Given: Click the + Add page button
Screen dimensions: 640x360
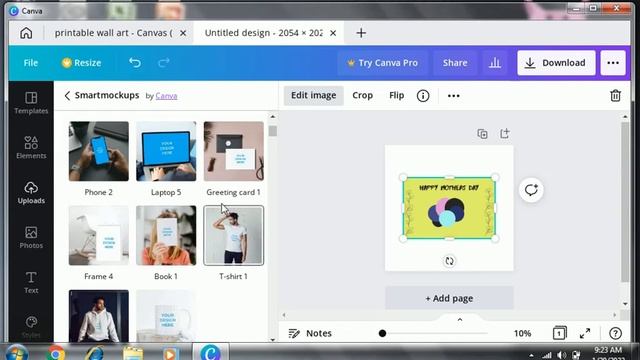Looking at the screenshot, I should click(449, 298).
